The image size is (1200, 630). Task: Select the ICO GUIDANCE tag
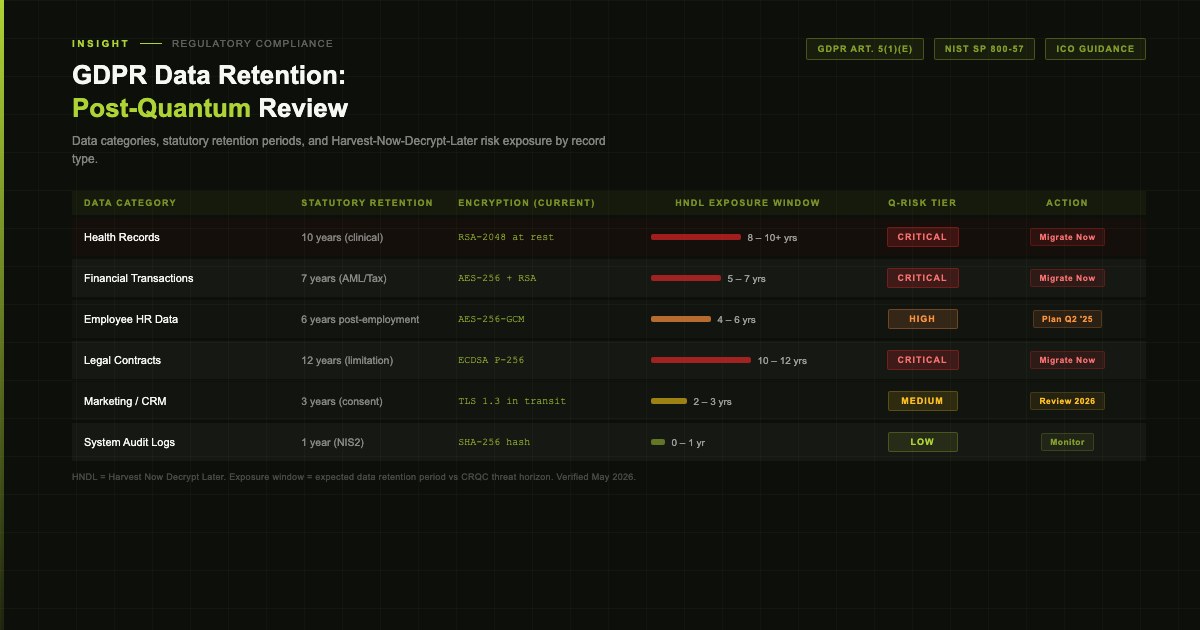[1095, 49]
